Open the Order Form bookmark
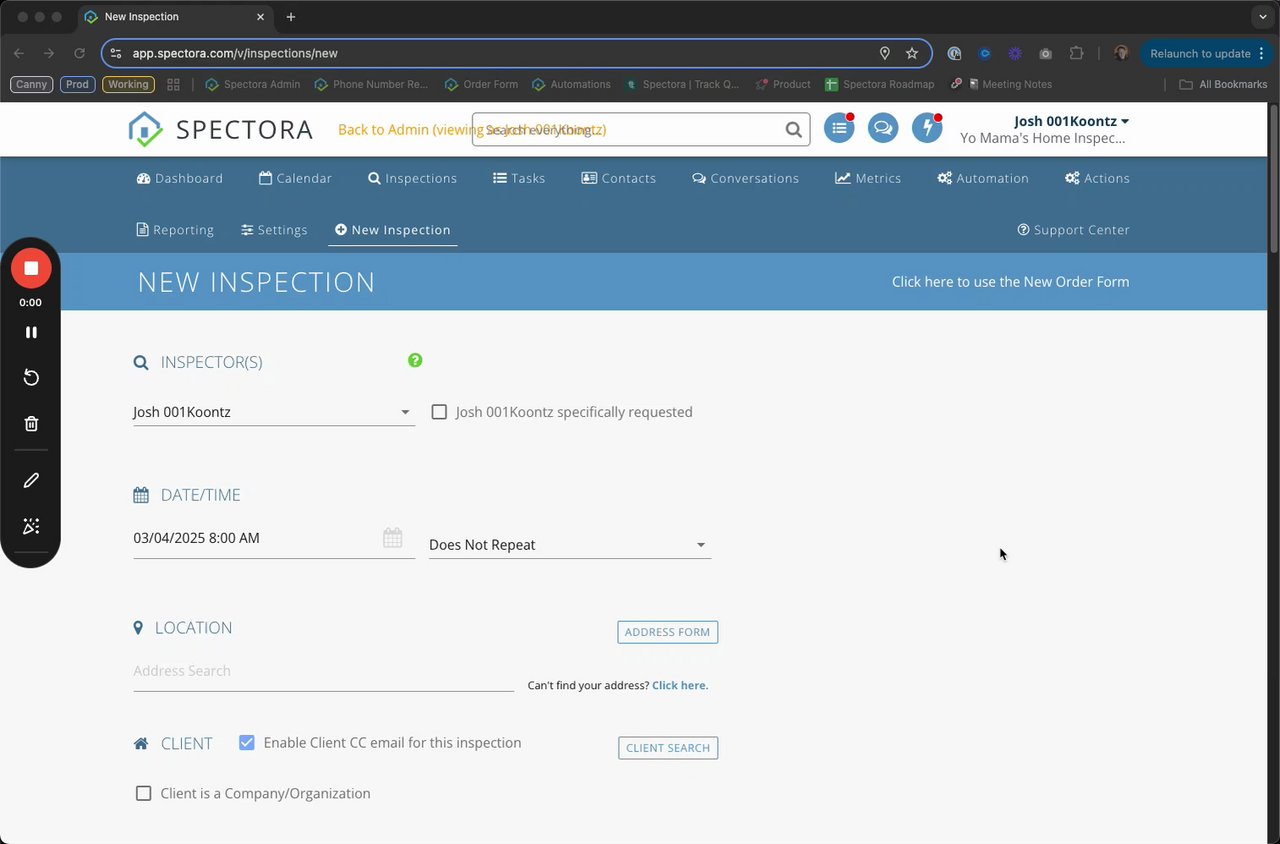 [481, 84]
